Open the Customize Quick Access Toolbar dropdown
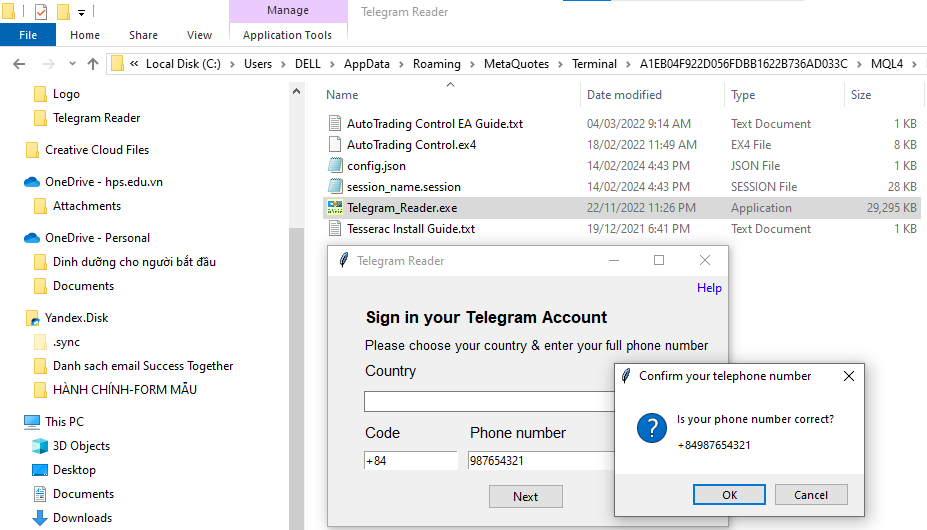This screenshot has height=530, width=927. (x=81, y=12)
